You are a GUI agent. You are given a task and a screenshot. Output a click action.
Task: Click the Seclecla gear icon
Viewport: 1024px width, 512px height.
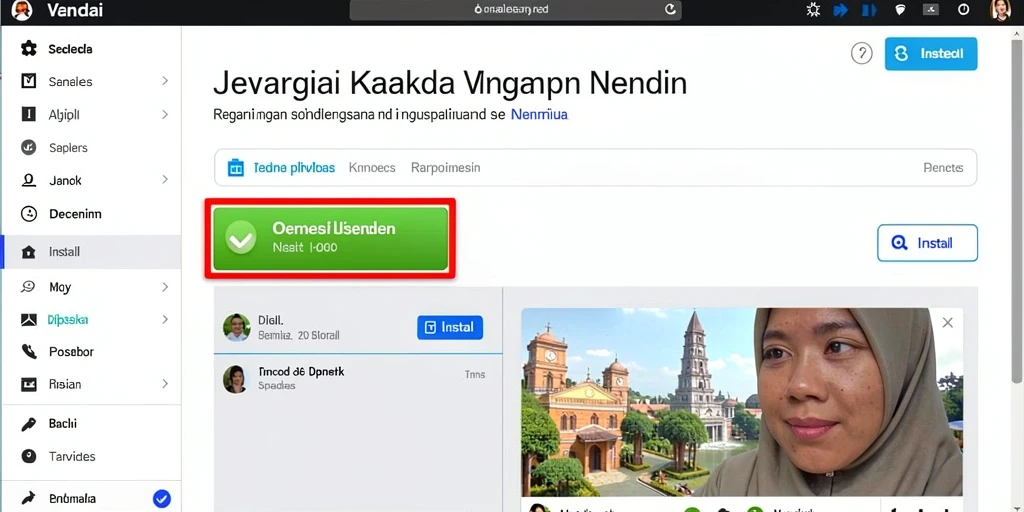point(29,48)
